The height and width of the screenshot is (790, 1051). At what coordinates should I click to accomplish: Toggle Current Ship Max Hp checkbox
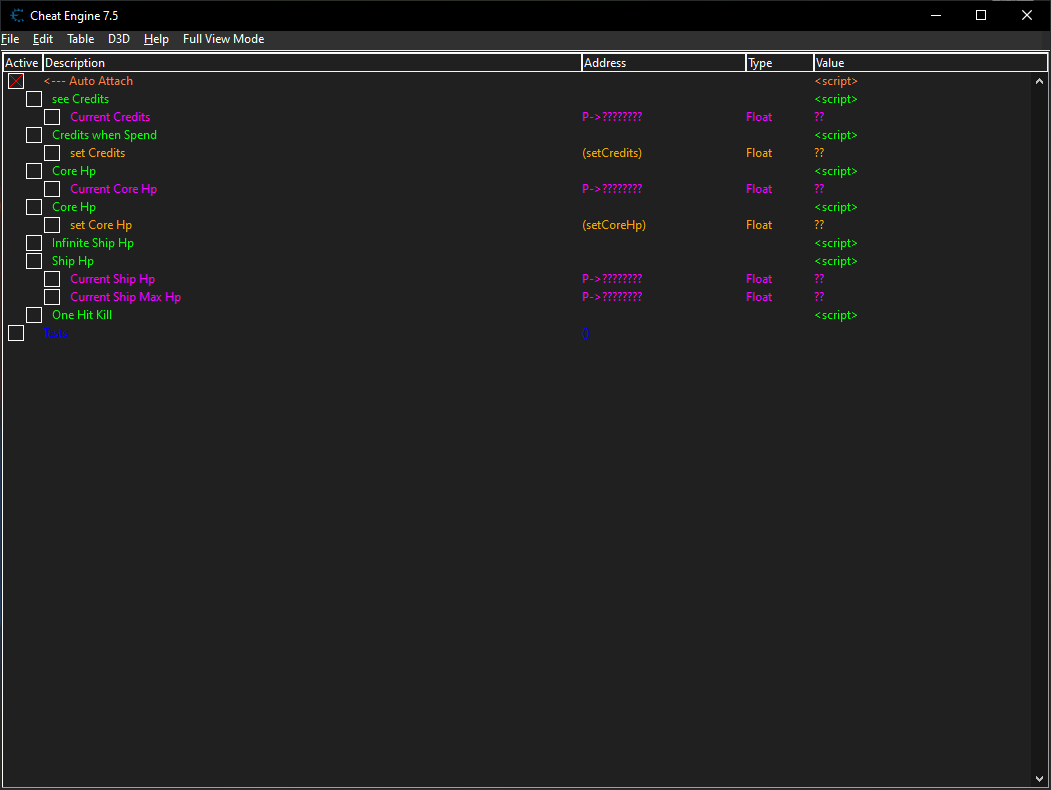pos(52,298)
